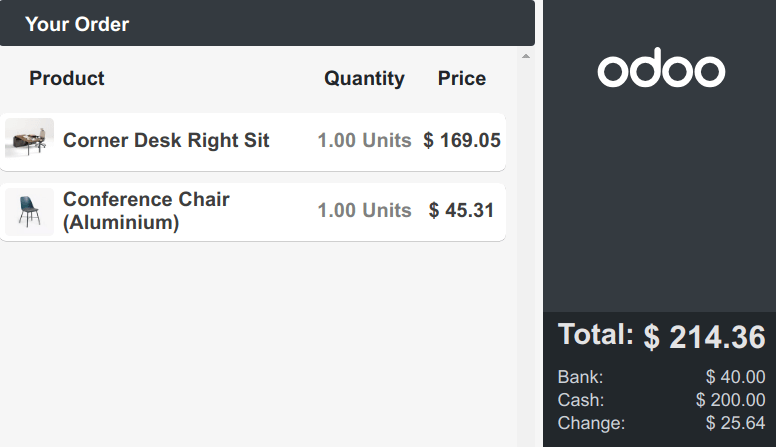This screenshot has height=447, width=776.
Task: Click the Price column header
Action: 462,78
